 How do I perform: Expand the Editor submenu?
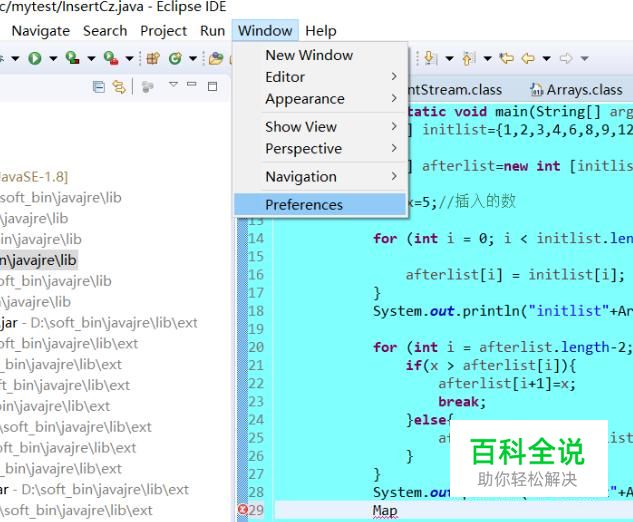coord(320,77)
